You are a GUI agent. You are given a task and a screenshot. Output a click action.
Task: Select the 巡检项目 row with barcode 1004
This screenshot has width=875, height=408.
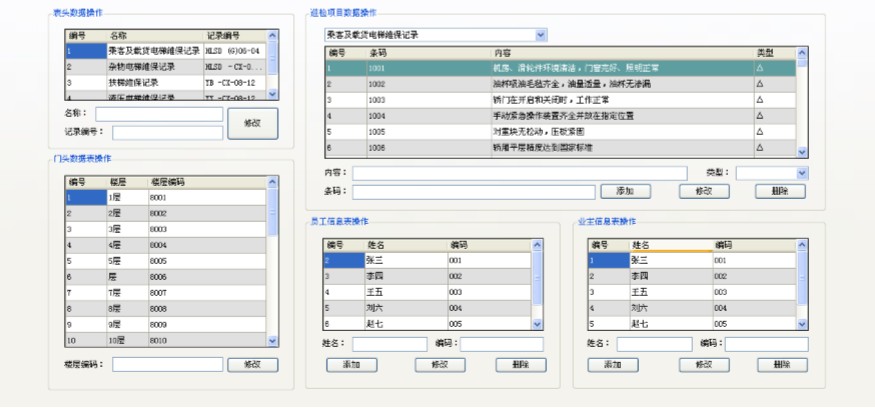561,116
